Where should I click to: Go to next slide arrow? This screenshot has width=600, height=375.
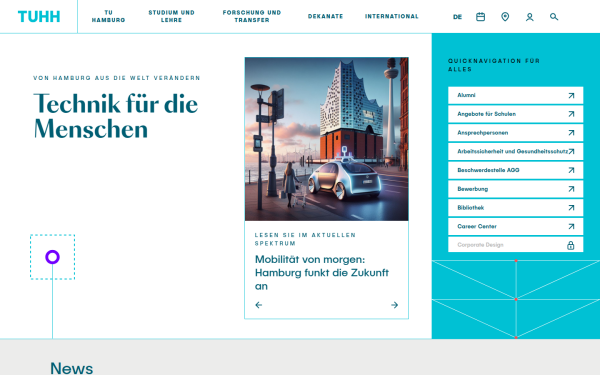(395, 305)
